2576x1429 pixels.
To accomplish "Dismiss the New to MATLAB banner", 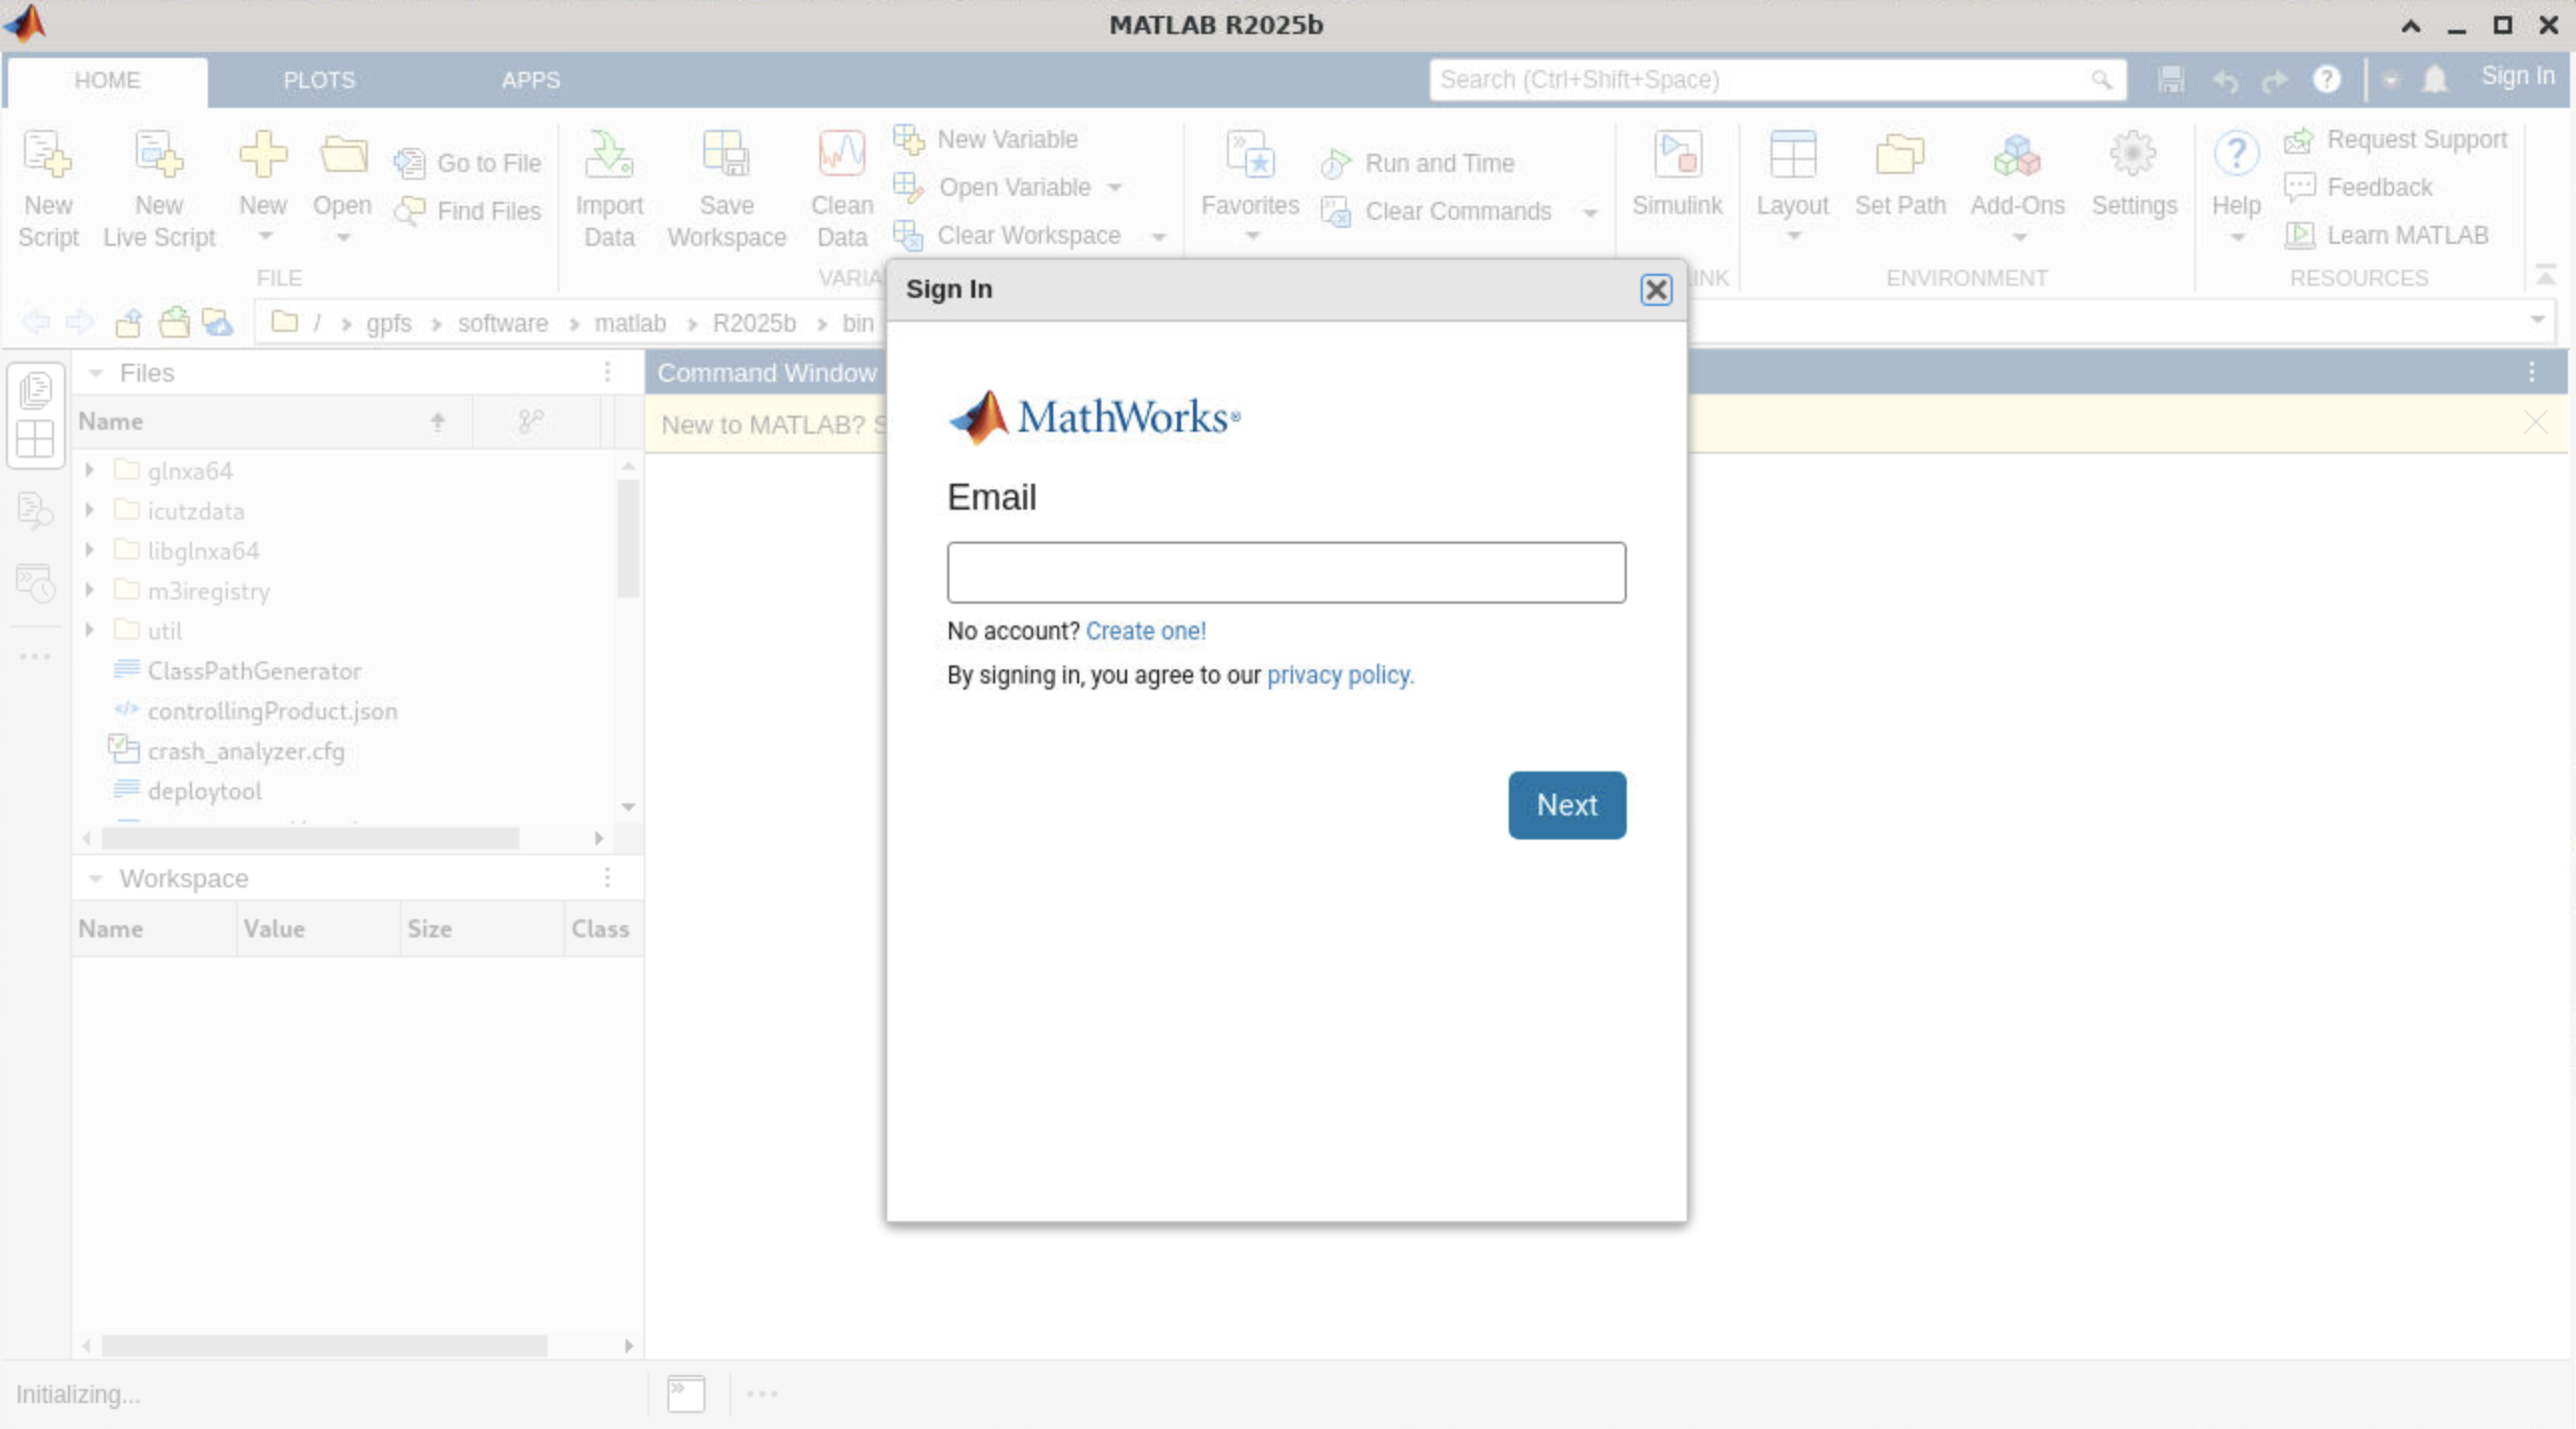I will [2534, 422].
